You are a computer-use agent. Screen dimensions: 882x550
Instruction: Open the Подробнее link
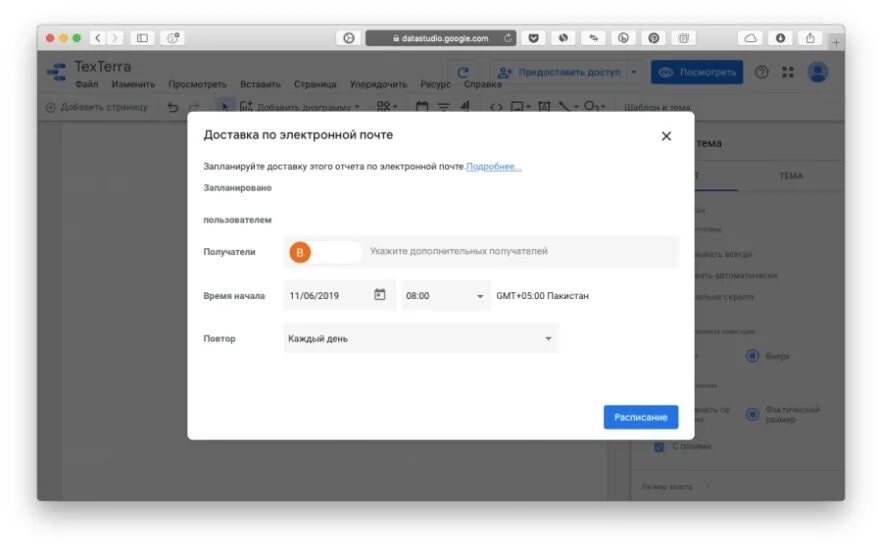[493, 166]
